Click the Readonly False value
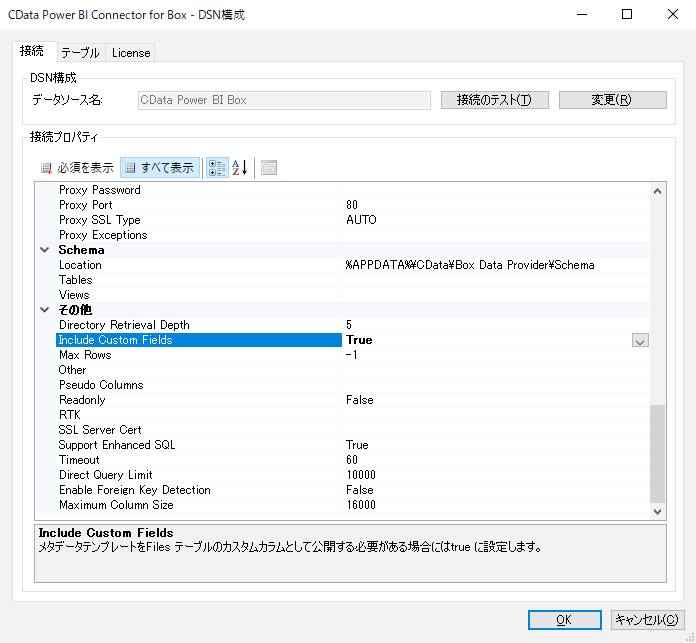 click(x=360, y=400)
